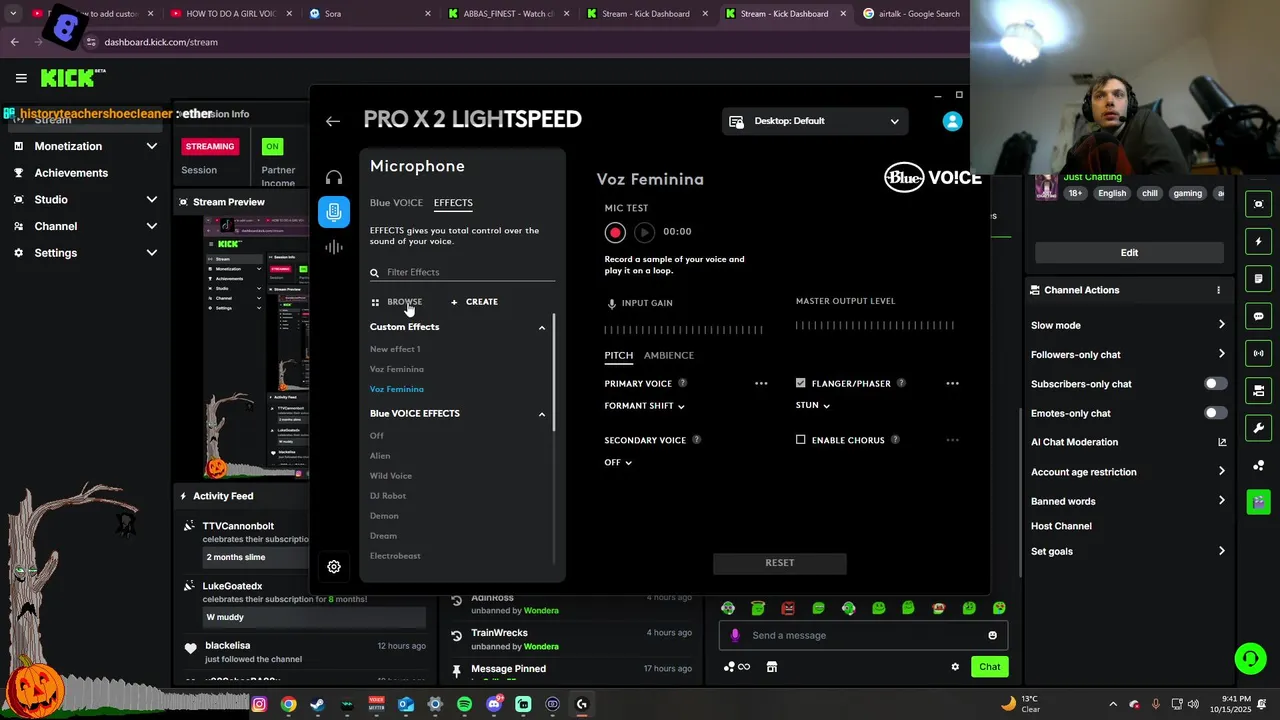Open Primary Voice more options dots

[x=761, y=383]
